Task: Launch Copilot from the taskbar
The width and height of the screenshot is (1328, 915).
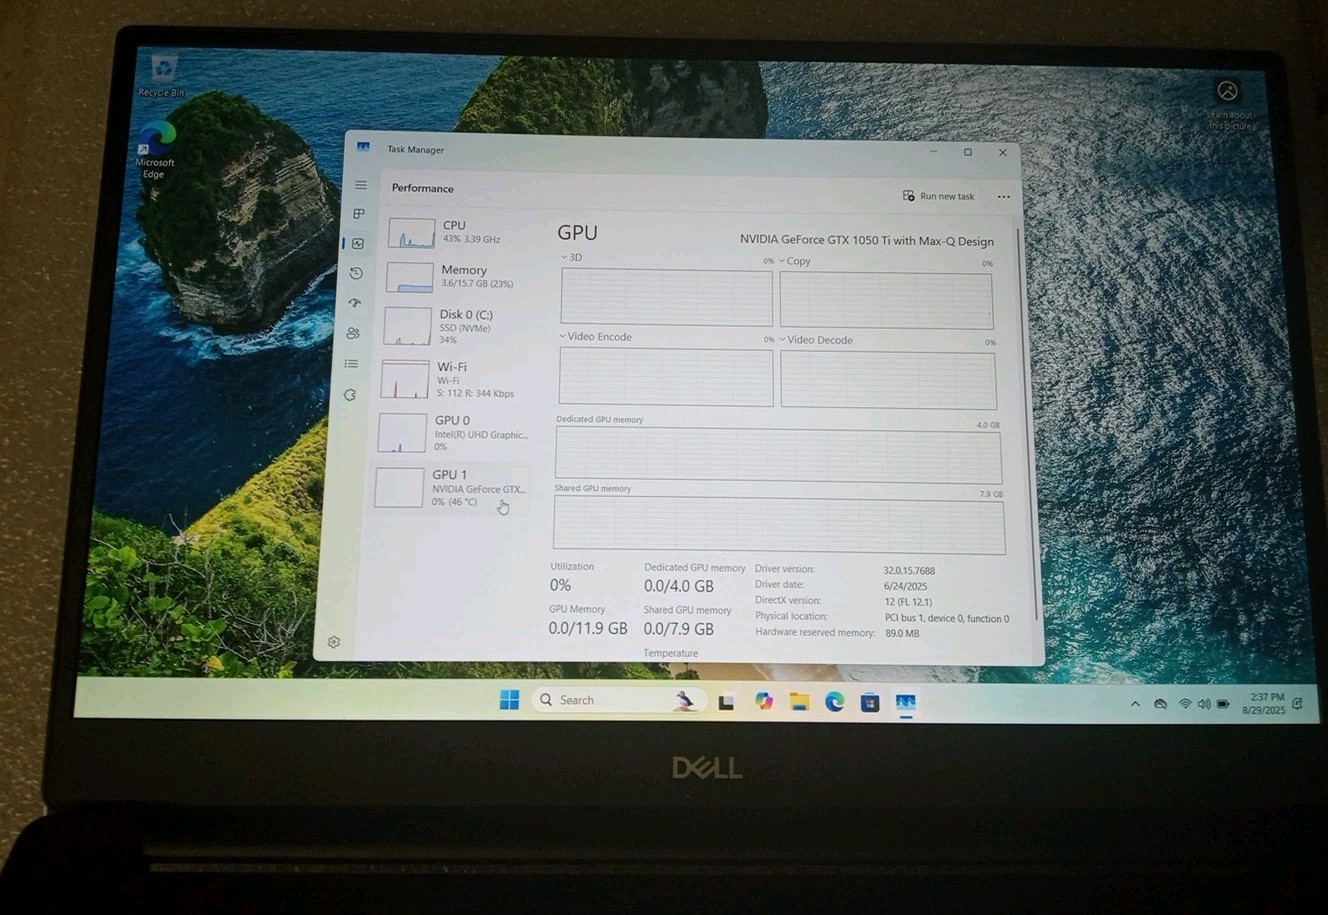Action: (x=764, y=702)
